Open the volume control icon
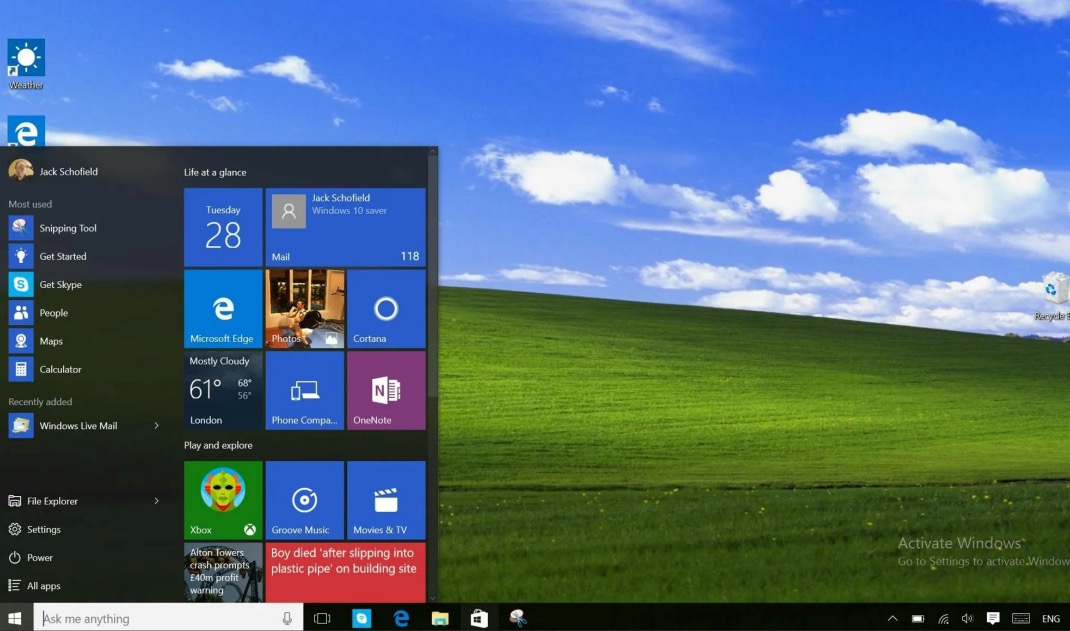 968,619
